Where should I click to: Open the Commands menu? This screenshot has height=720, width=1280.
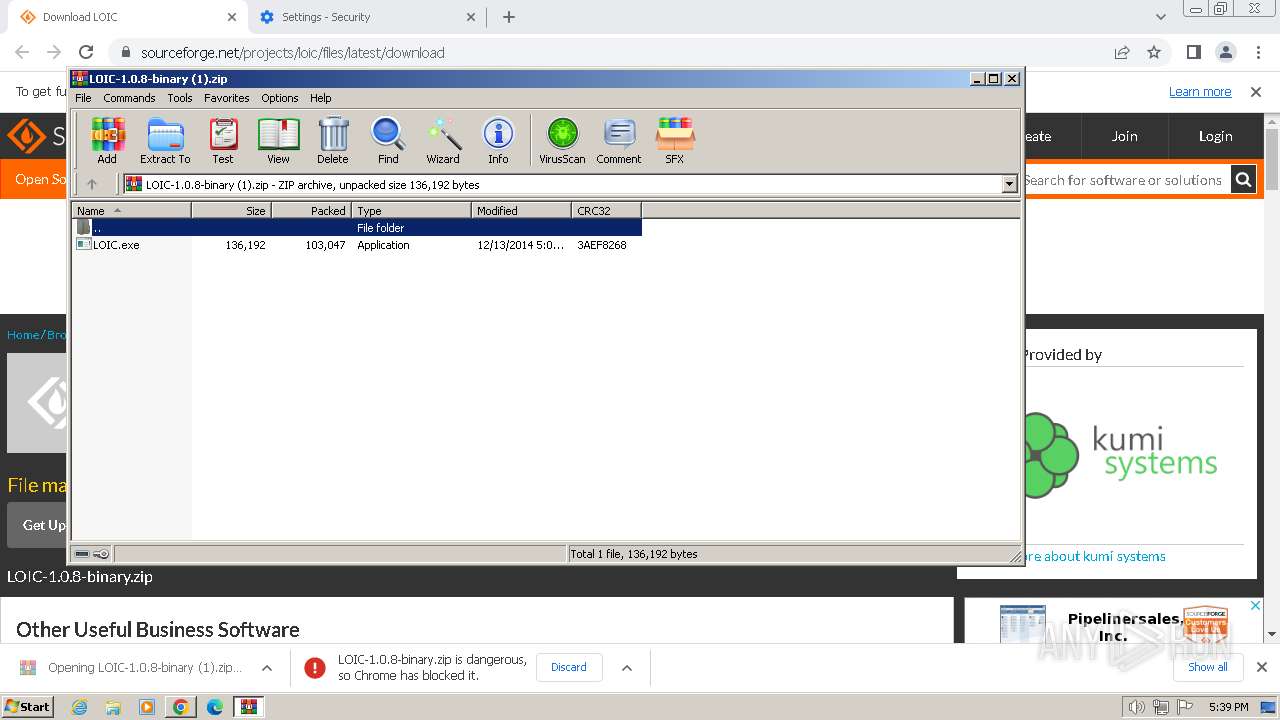pos(129,98)
